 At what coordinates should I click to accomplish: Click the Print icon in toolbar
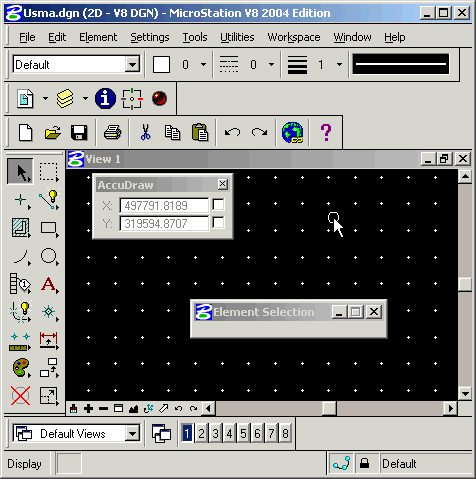tap(112, 132)
